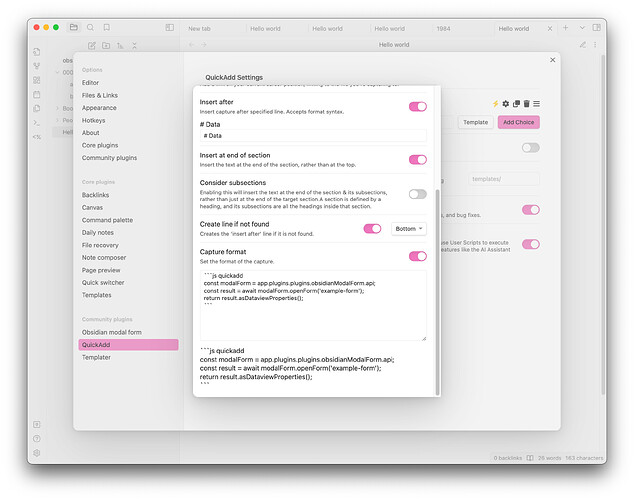Disable the Insert after toggle
This screenshot has height=500, width=634.
click(418, 107)
